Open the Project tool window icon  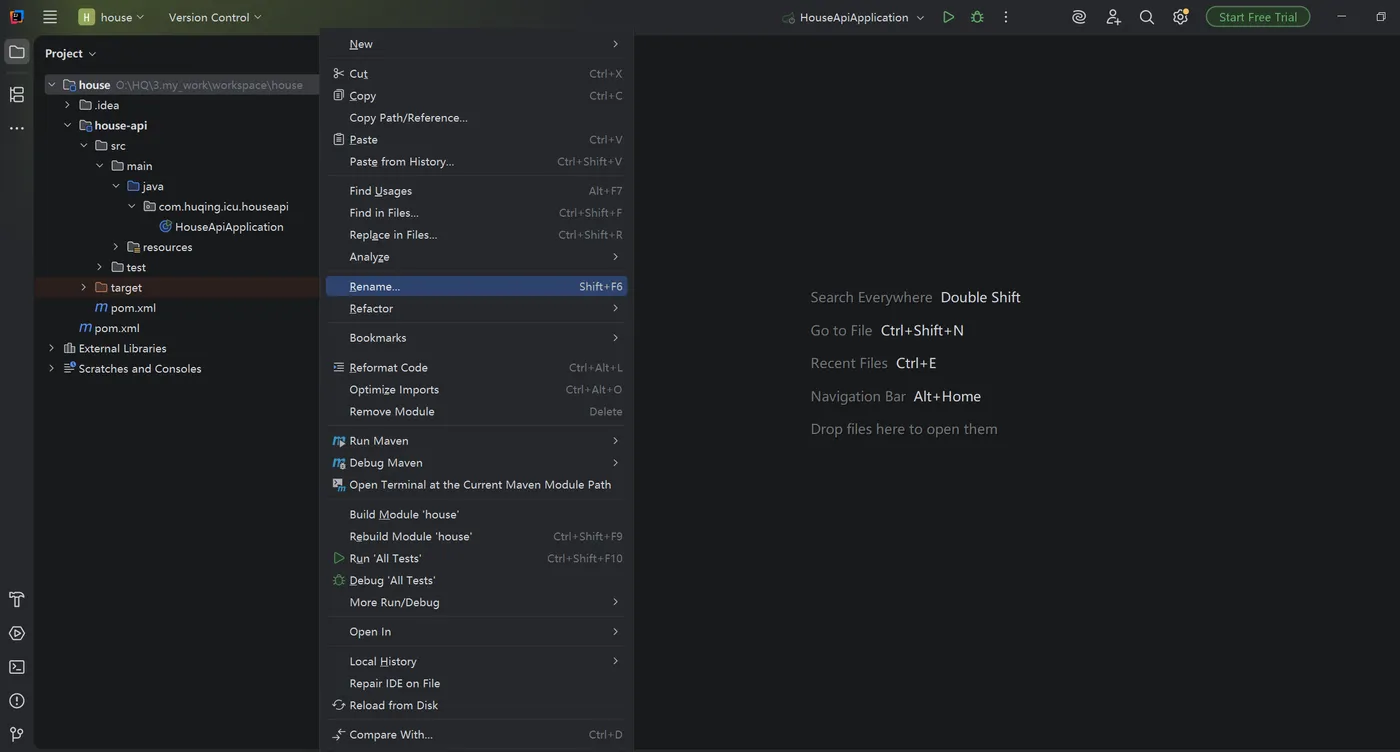point(17,52)
